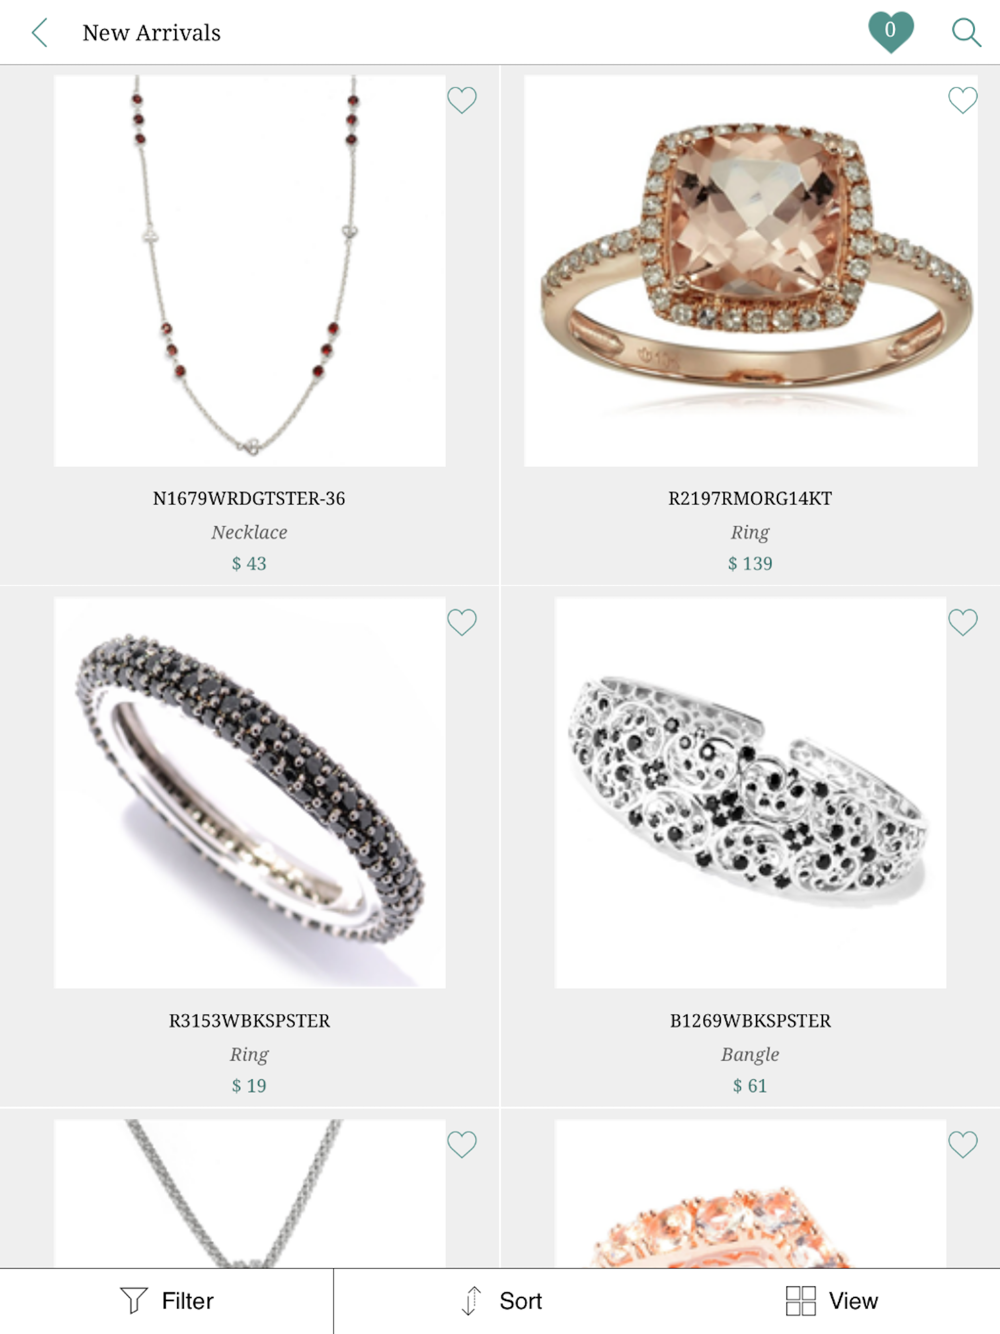Open the silver filigree bangle image

[x=751, y=793]
